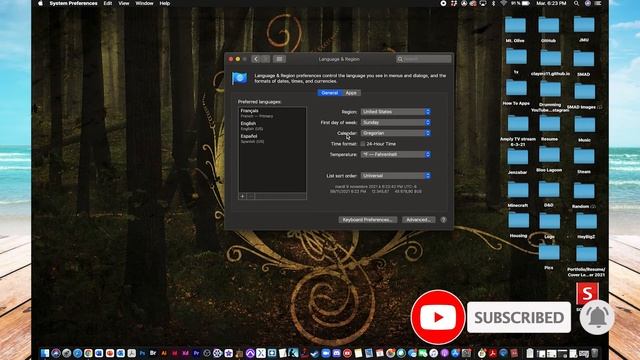Click the battery indicator in the menu bar

click(x=521, y=3)
